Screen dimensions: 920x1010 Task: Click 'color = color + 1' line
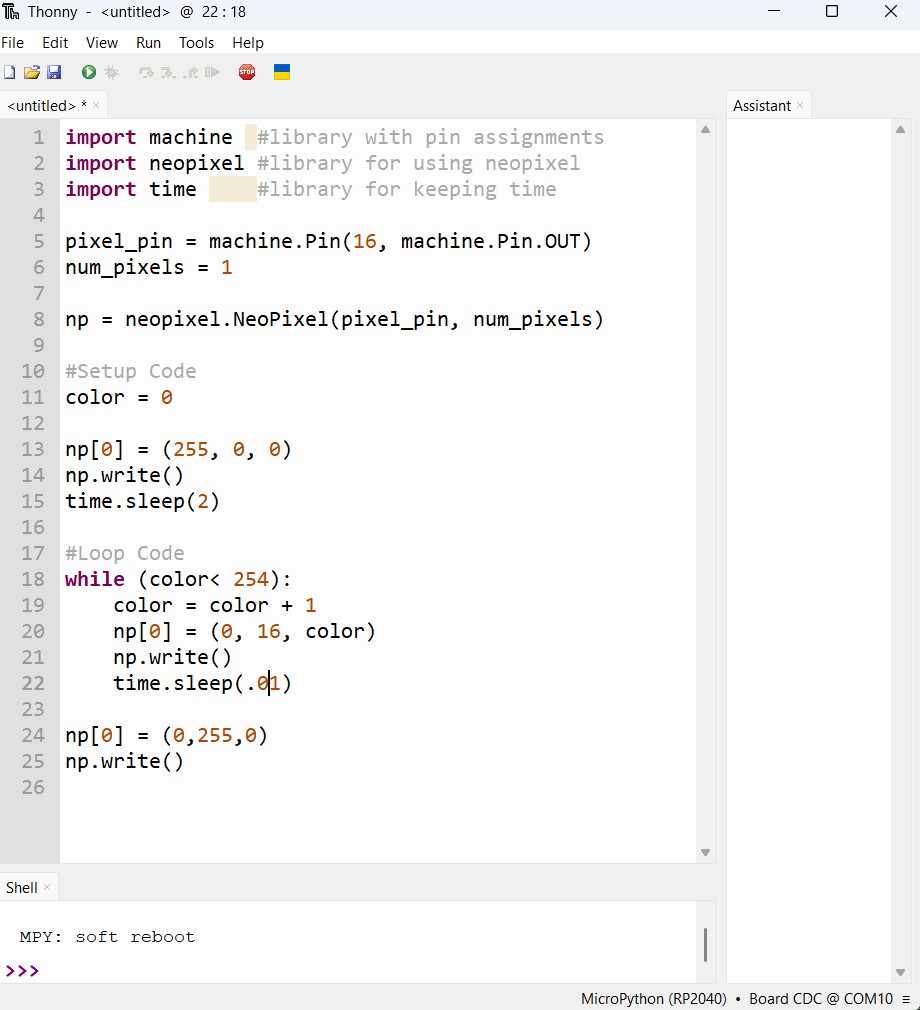pos(215,605)
